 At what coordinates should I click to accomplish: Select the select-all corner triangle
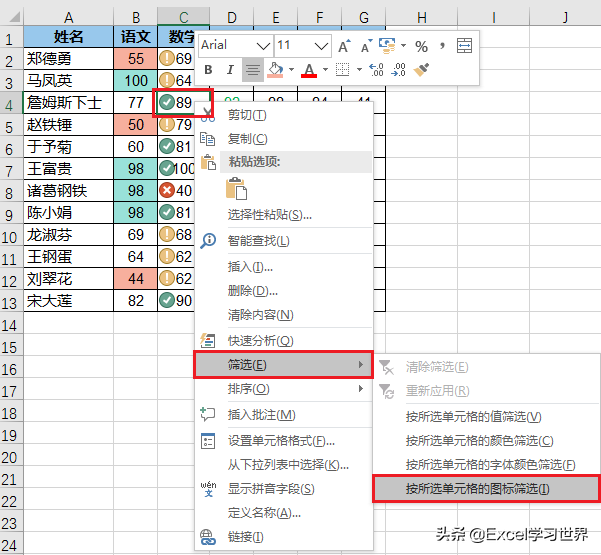tap(15, 17)
